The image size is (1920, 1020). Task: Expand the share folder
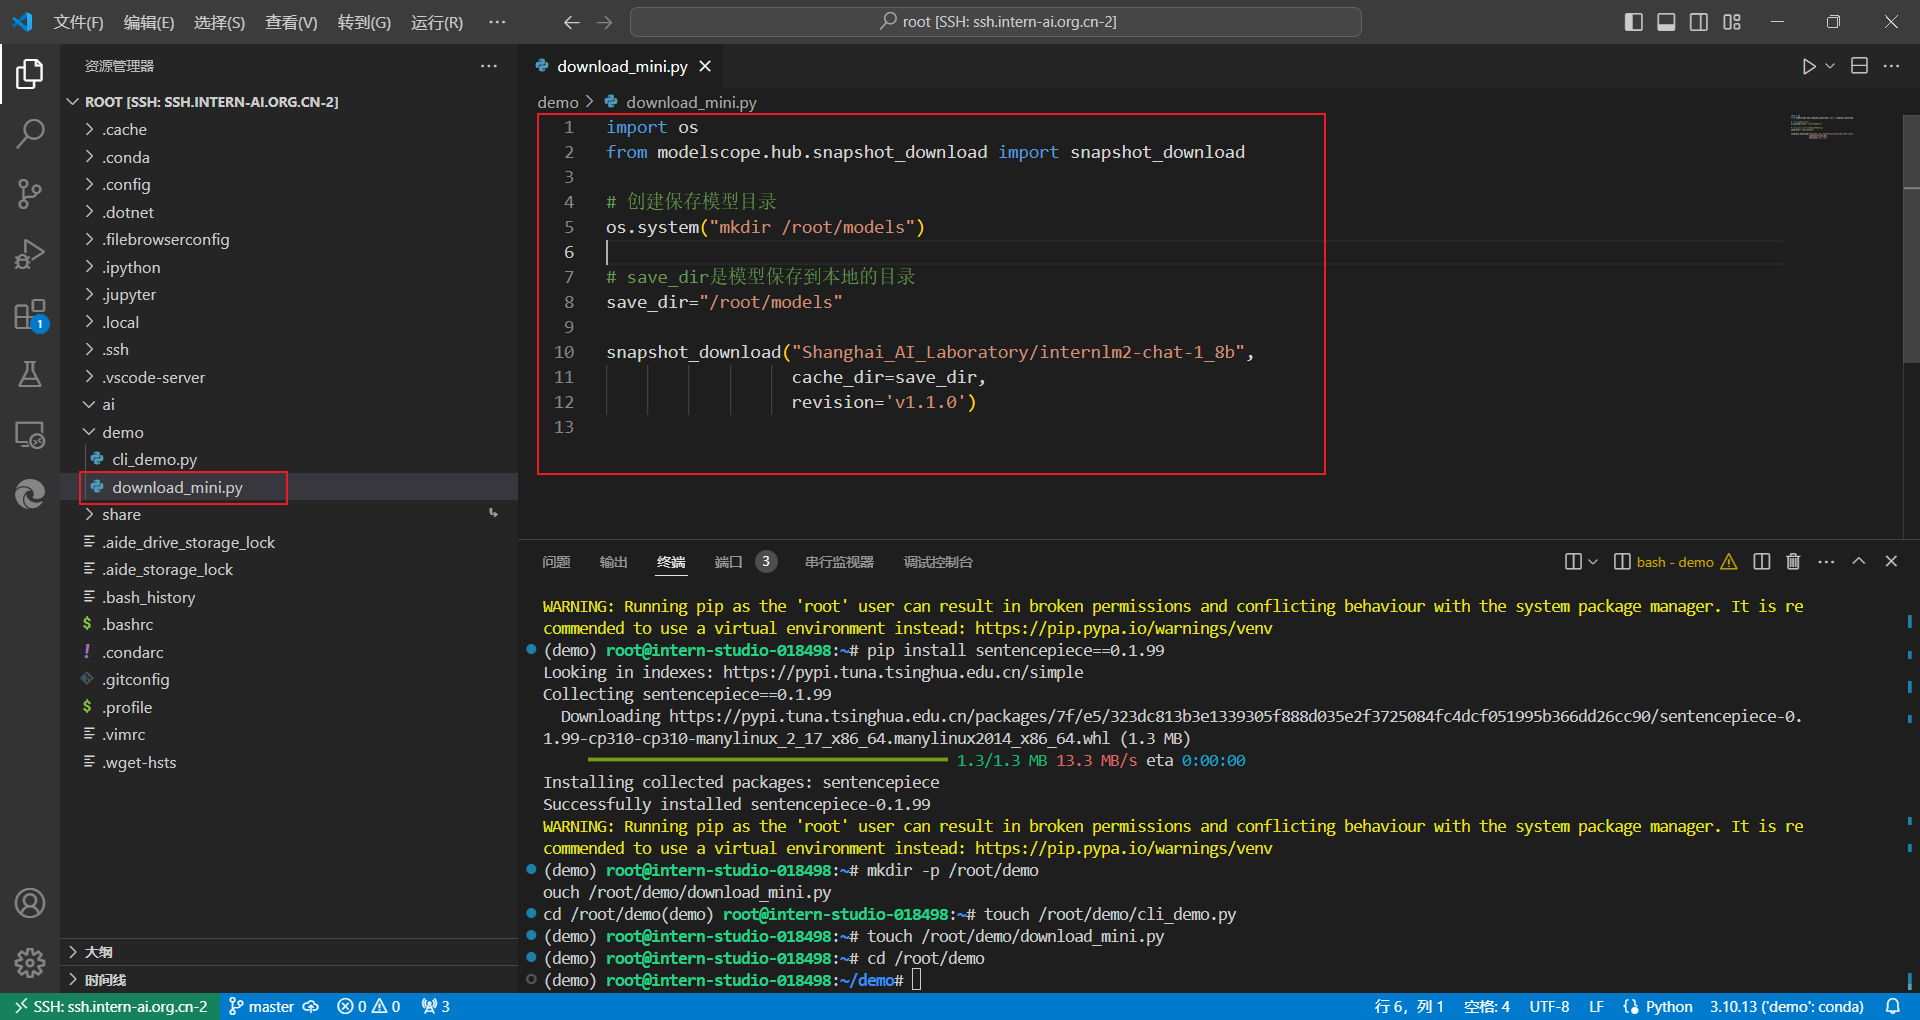click(x=121, y=514)
